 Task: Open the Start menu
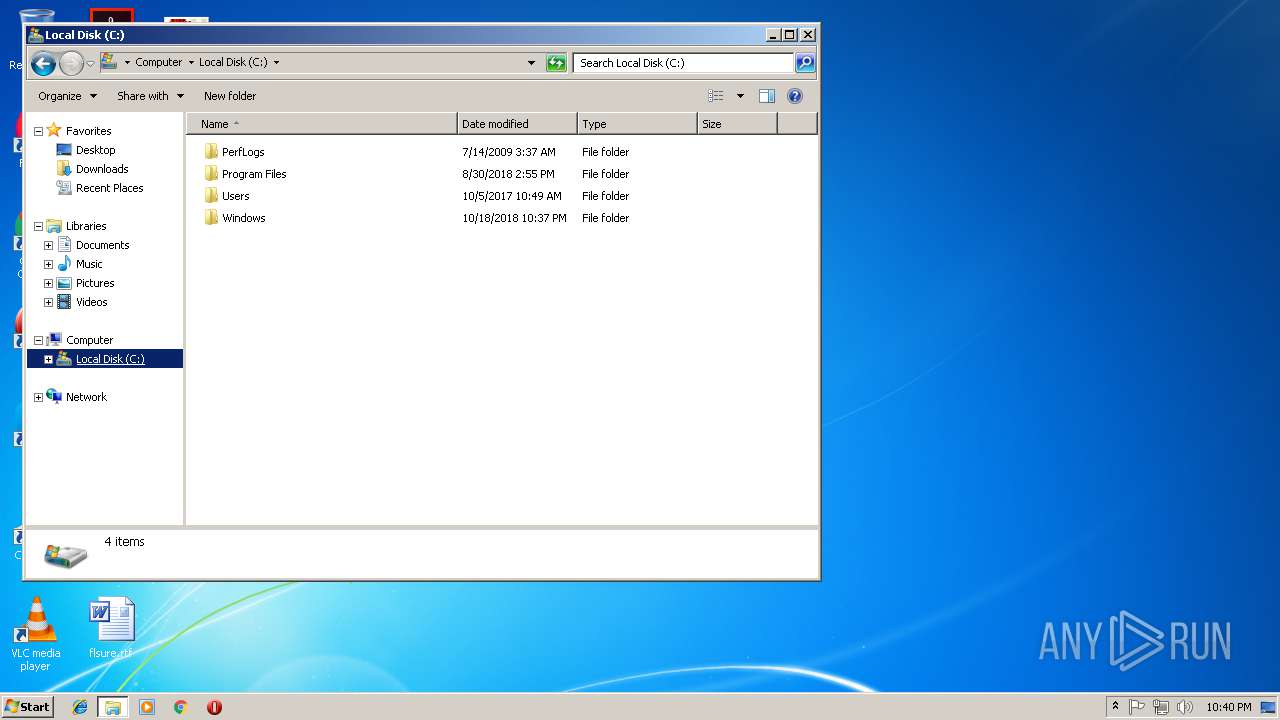click(x=28, y=707)
